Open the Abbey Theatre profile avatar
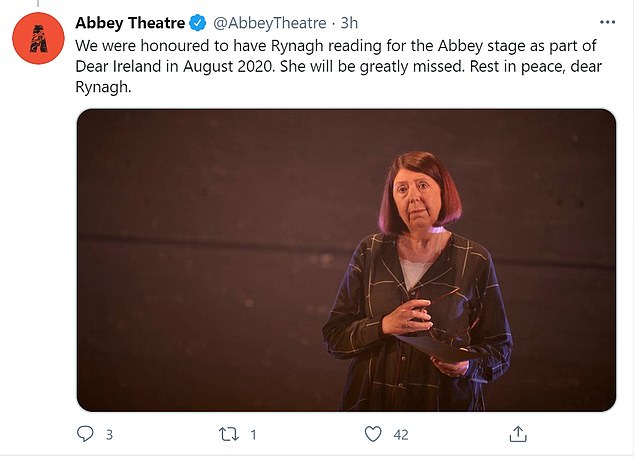Screen dimensions: 634x458 pyautogui.click(x=38, y=38)
